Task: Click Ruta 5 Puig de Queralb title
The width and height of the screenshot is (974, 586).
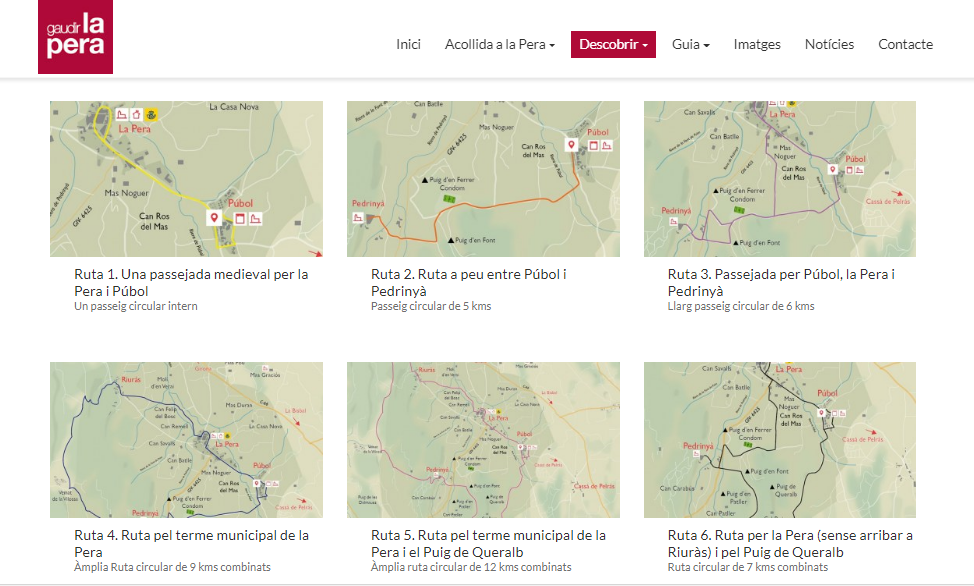Action: [488, 543]
